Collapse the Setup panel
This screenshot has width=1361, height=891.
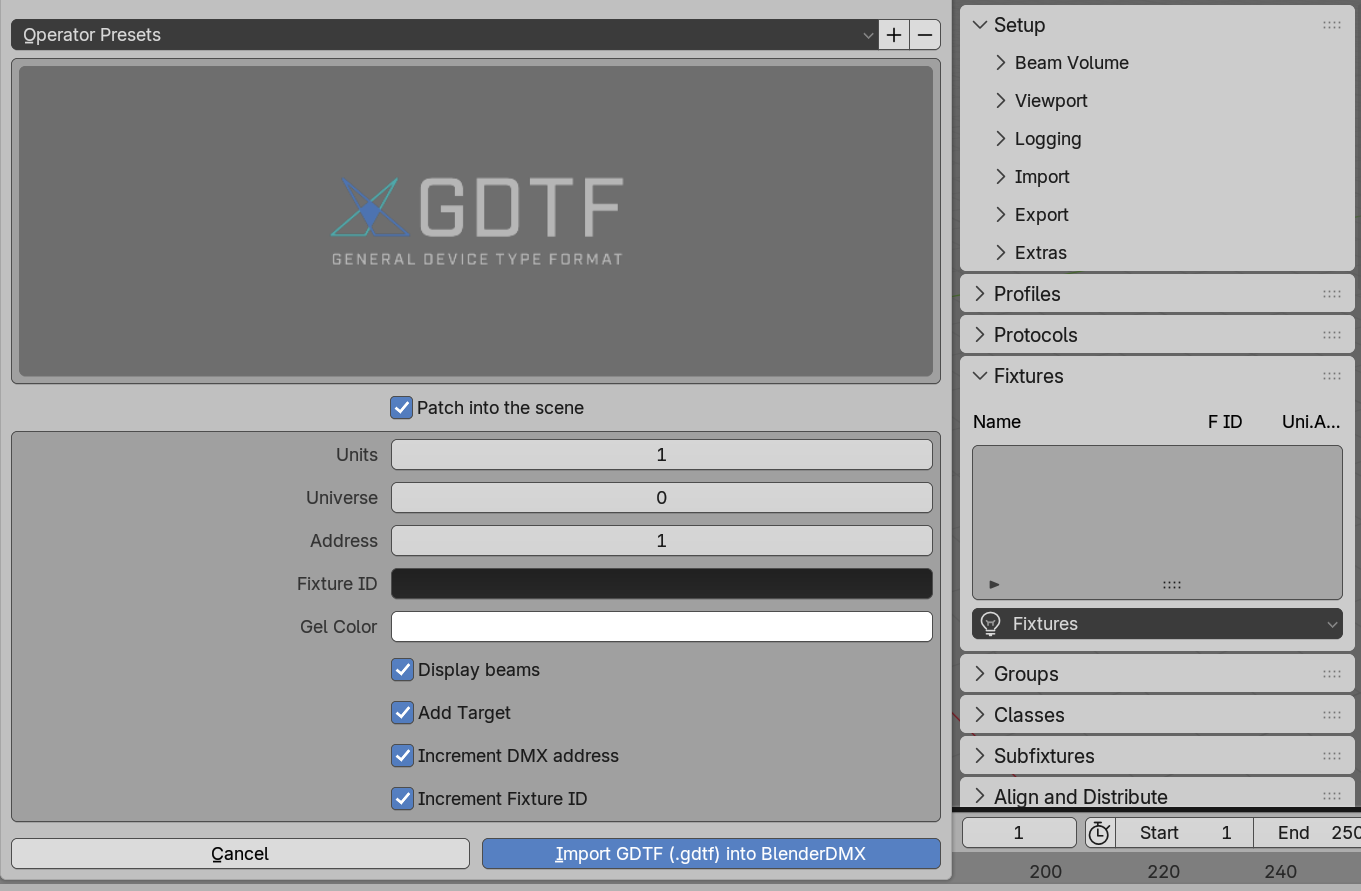click(x=979, y=25)
